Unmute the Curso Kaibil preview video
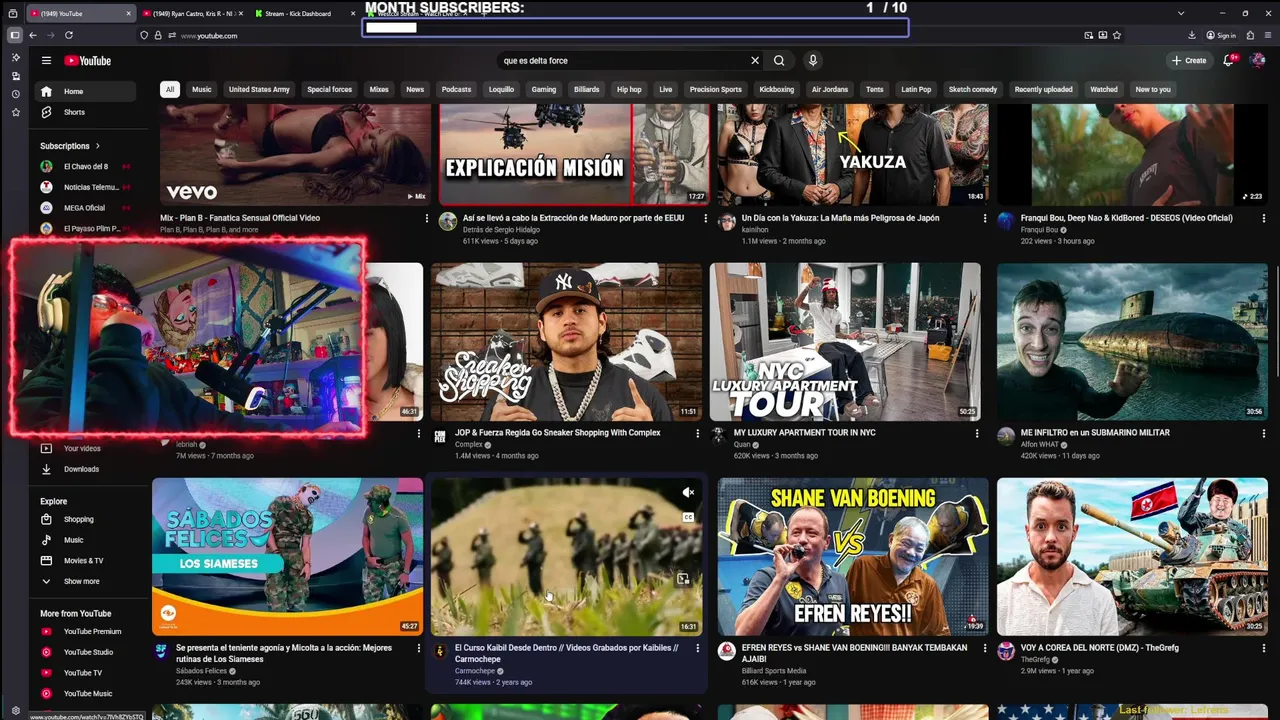The image size is (1280, 720). 688,492
